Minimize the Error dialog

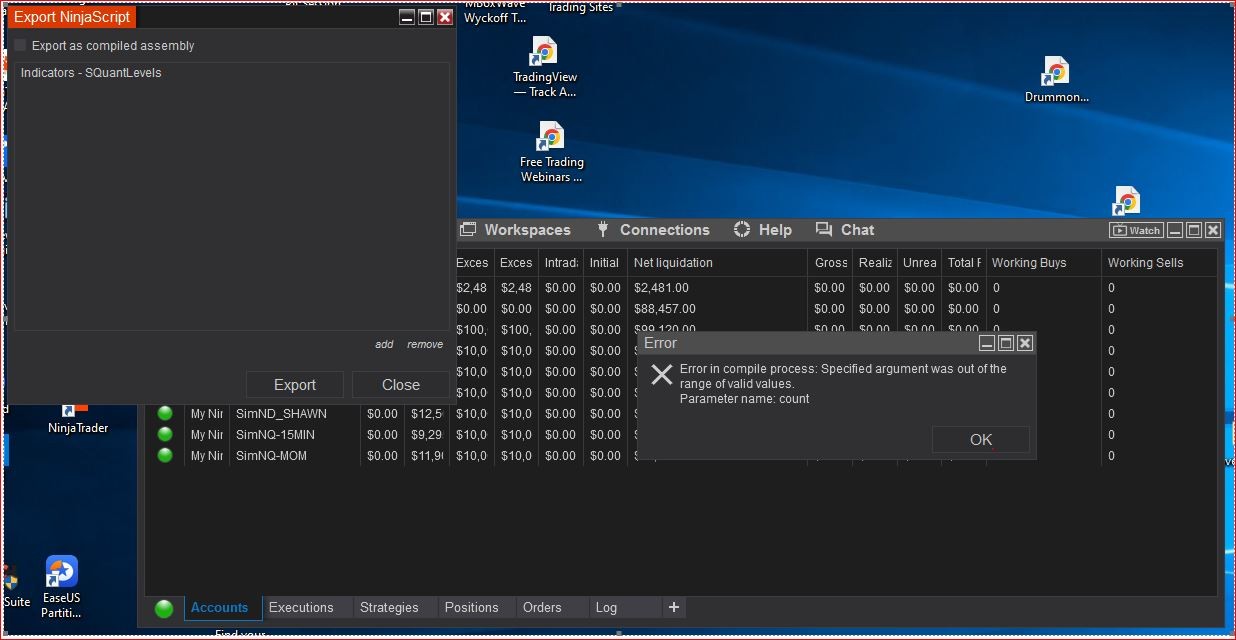(986, 343)
